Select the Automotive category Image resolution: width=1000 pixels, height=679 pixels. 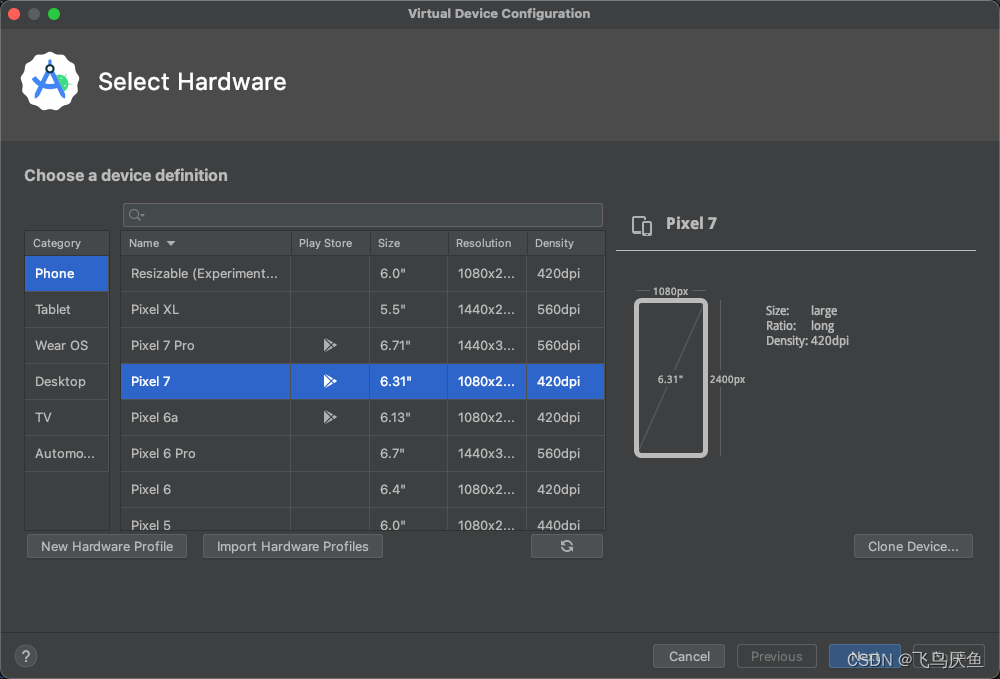pyautogui.click(x=67, y=453)
